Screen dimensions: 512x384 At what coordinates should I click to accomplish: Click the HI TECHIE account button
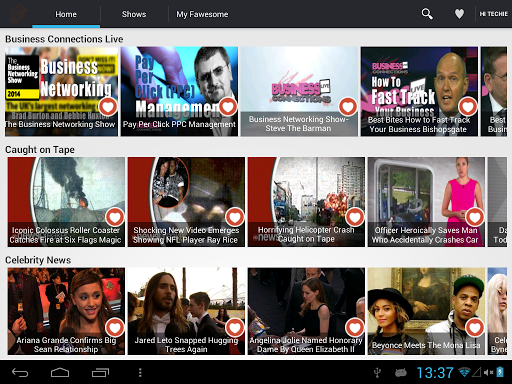(x=494, y=14)
